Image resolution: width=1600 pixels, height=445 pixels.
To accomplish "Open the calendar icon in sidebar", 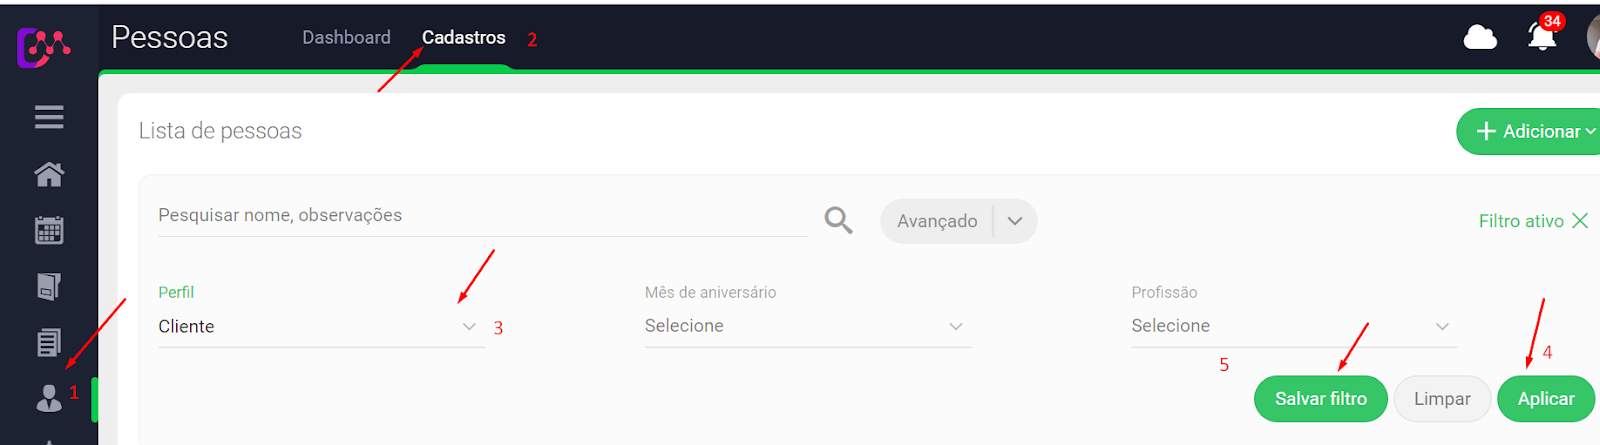I will coord(49,230).
